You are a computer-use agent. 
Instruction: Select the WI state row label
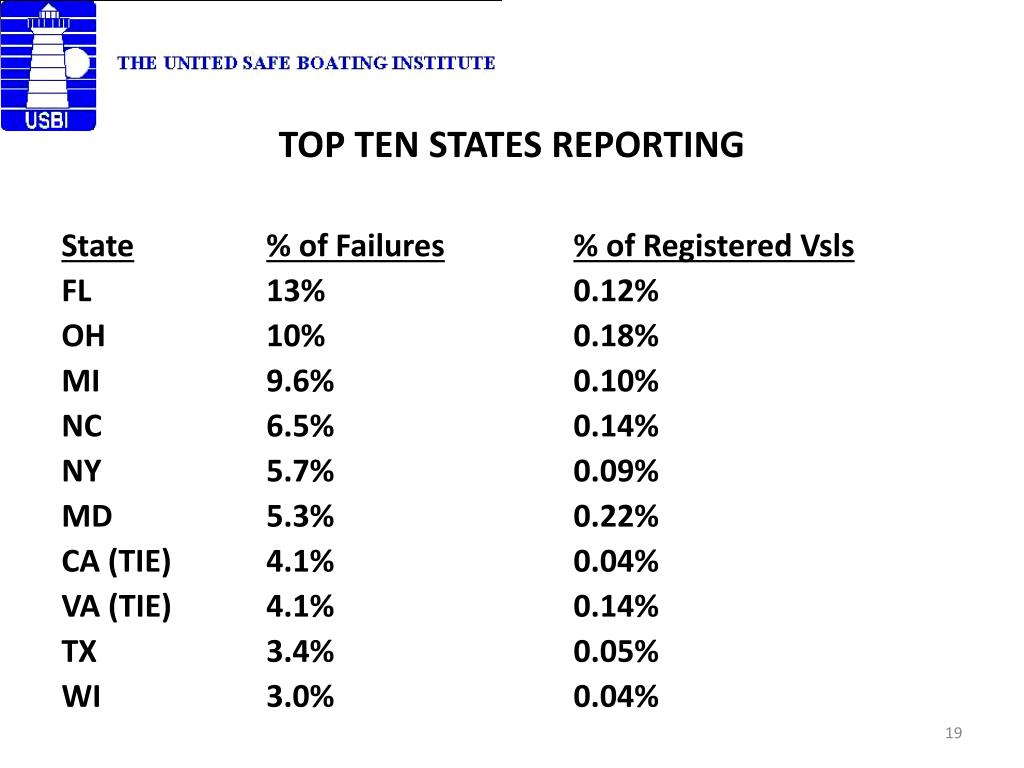point(81,697)
